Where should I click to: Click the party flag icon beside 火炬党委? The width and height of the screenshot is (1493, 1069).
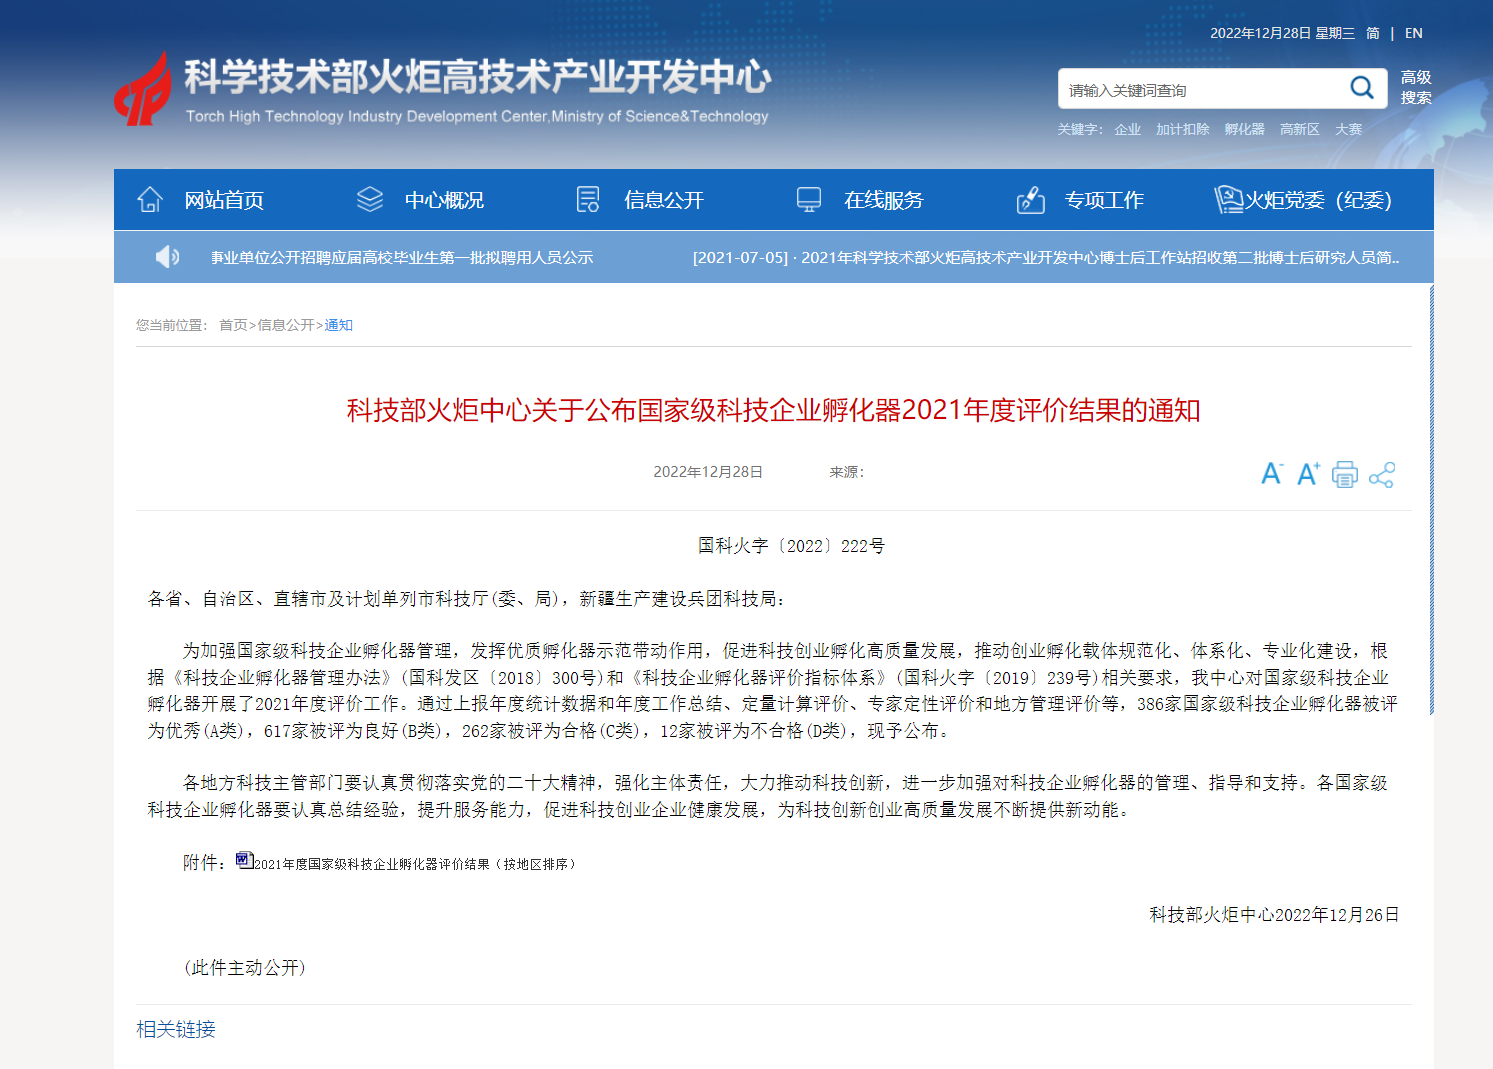(1228, 200)
